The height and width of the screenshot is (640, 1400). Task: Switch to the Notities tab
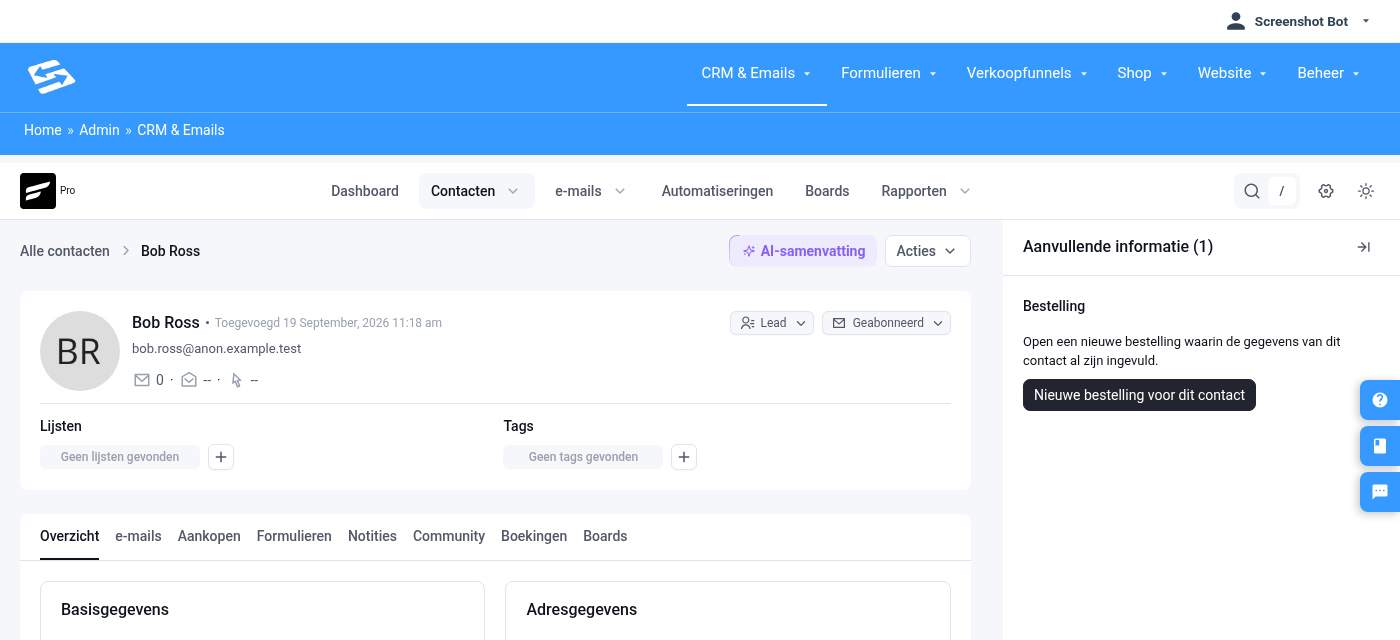(372, 536)
